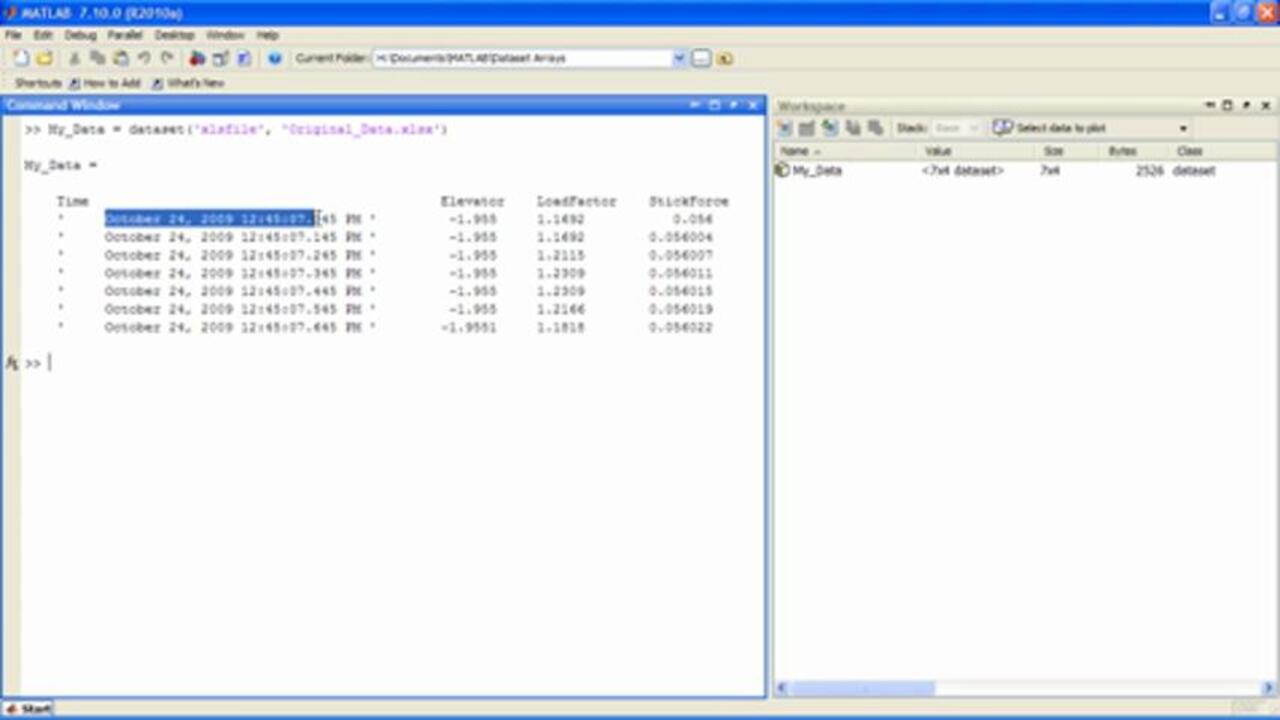Click the New variable icon in Workspace
Image resolution: width=1280 pixels, height=720 pixels.
click(x=786, y=128)
